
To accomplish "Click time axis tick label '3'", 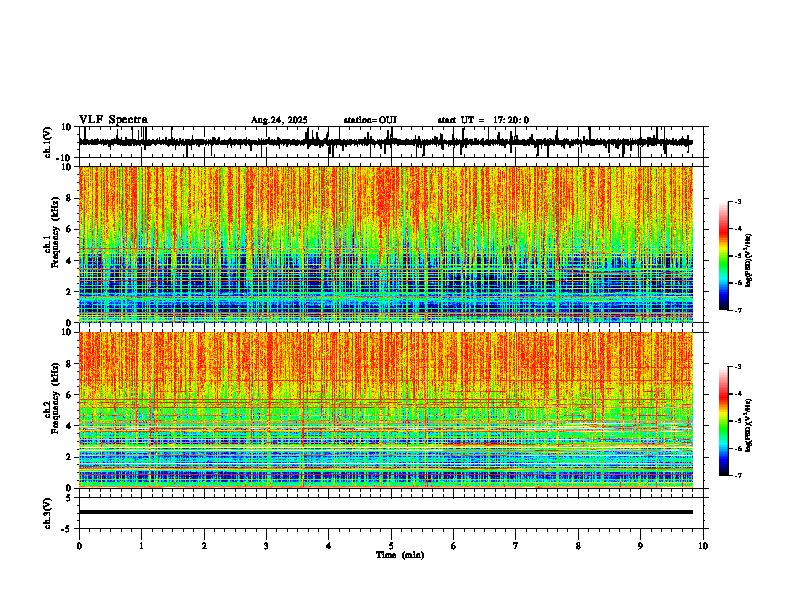I will 266,546.
